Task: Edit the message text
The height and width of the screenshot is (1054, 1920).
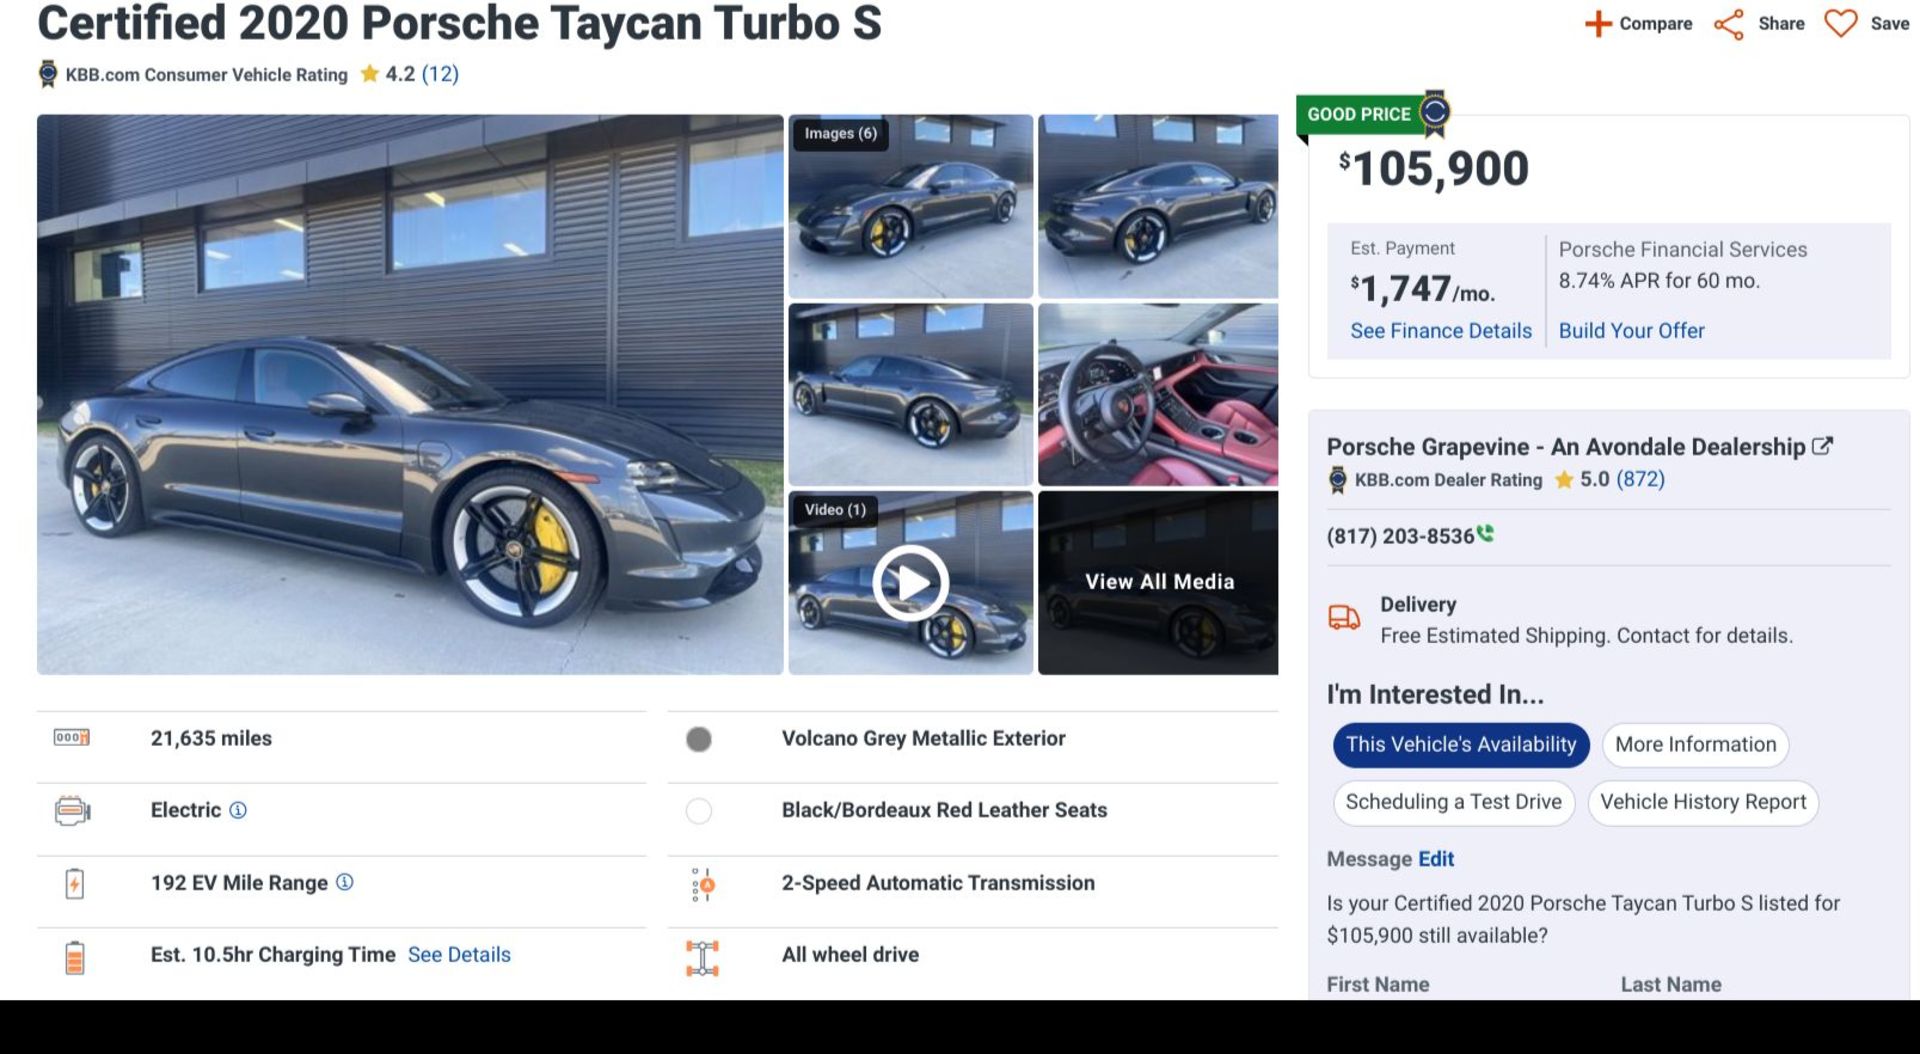Action: 1435,859
